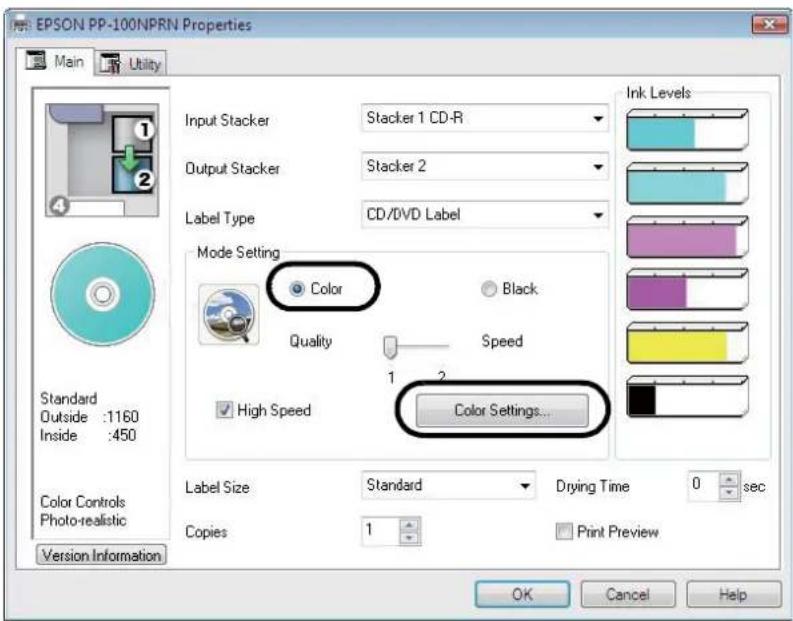This screenshot has width=793, height=621.
Task: Click the printer icon in the title bar
Action: point(20,24)
